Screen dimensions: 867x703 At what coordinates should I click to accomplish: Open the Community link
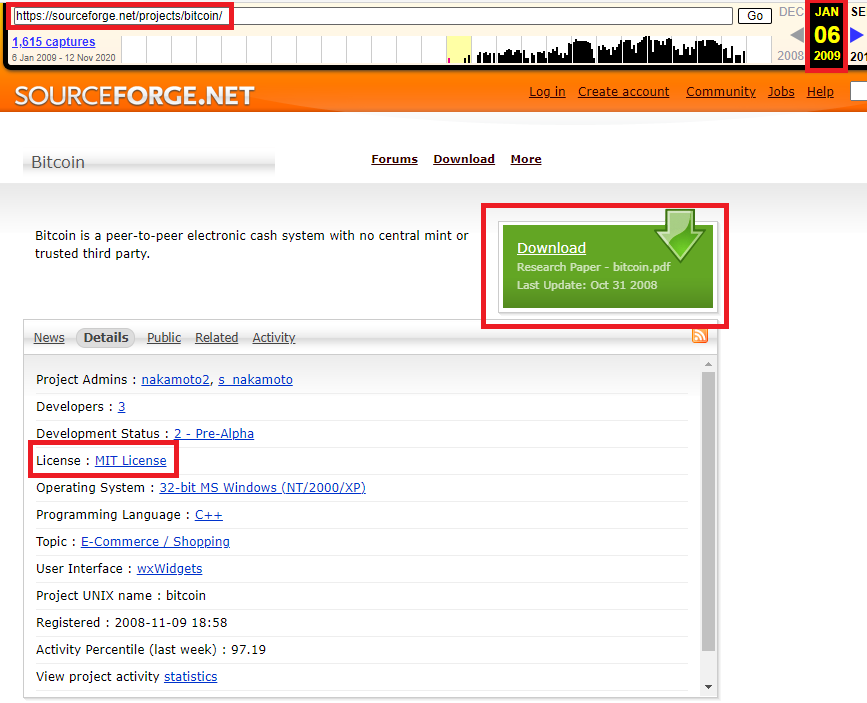pos(720,92)
